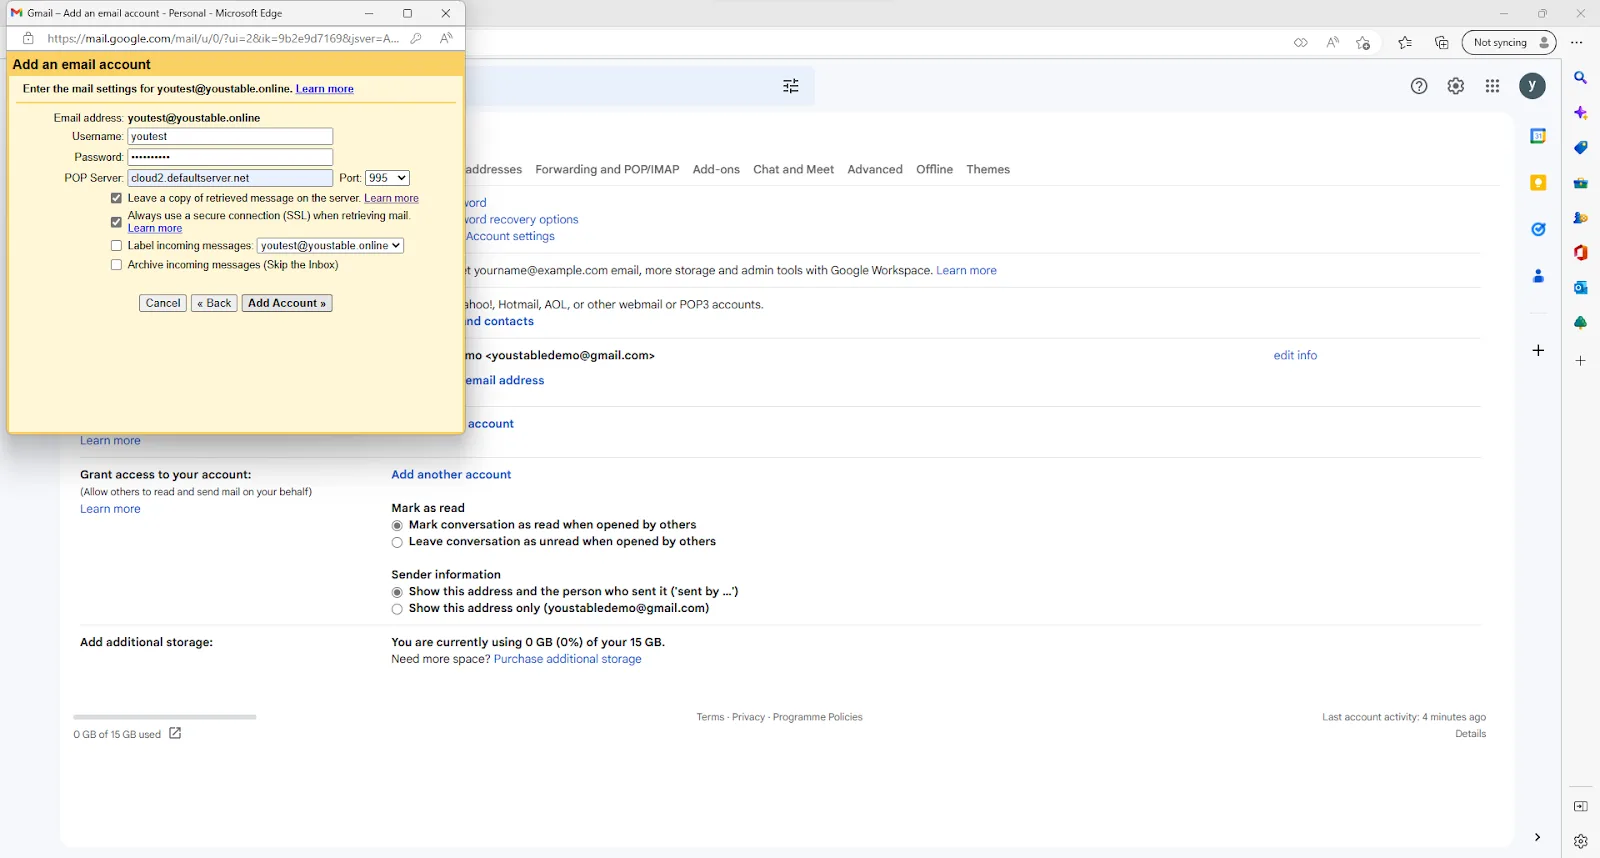Screen dimensions: 1600x858
Task: Click storage usage progress bar
Action: click(x=165, y=717)
